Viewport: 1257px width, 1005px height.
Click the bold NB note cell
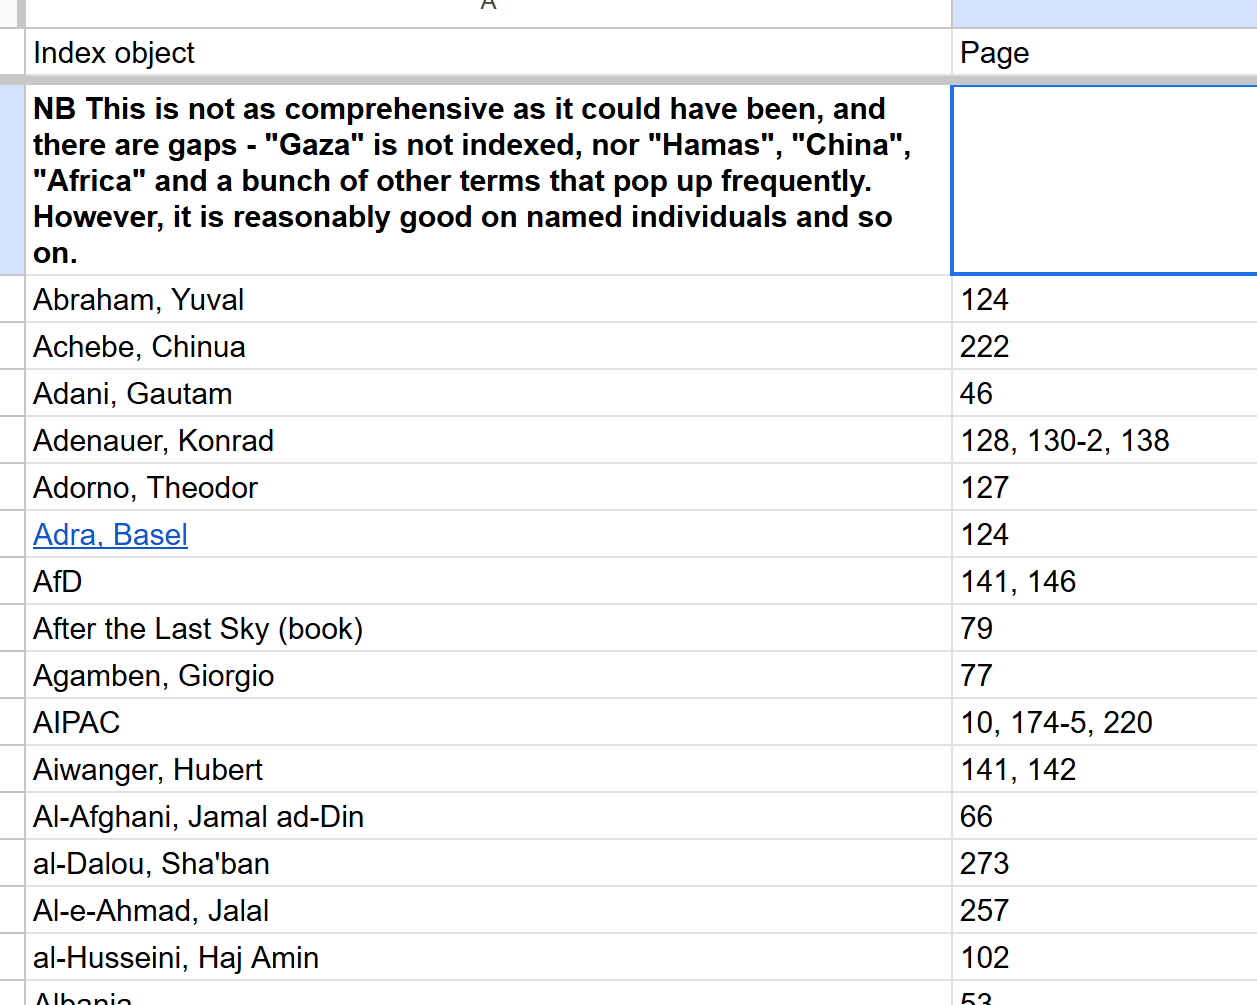[x=487, y=180]
